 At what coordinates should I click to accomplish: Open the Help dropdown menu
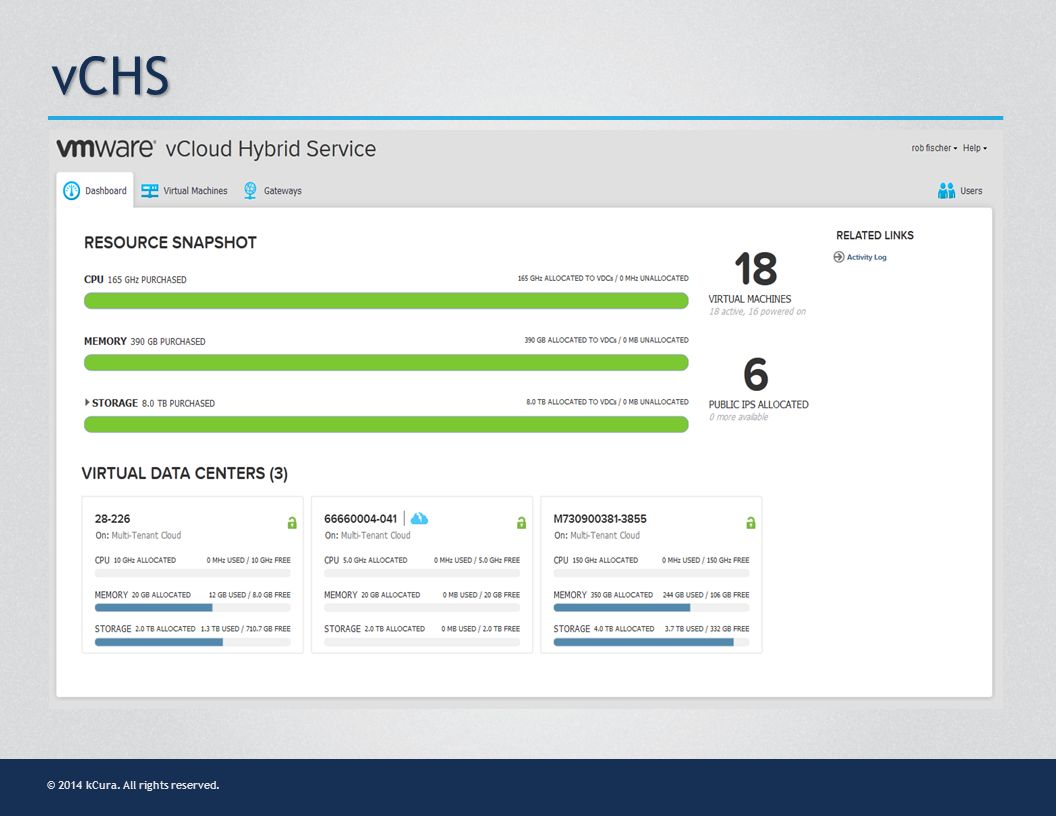click(x=975, y=148)
